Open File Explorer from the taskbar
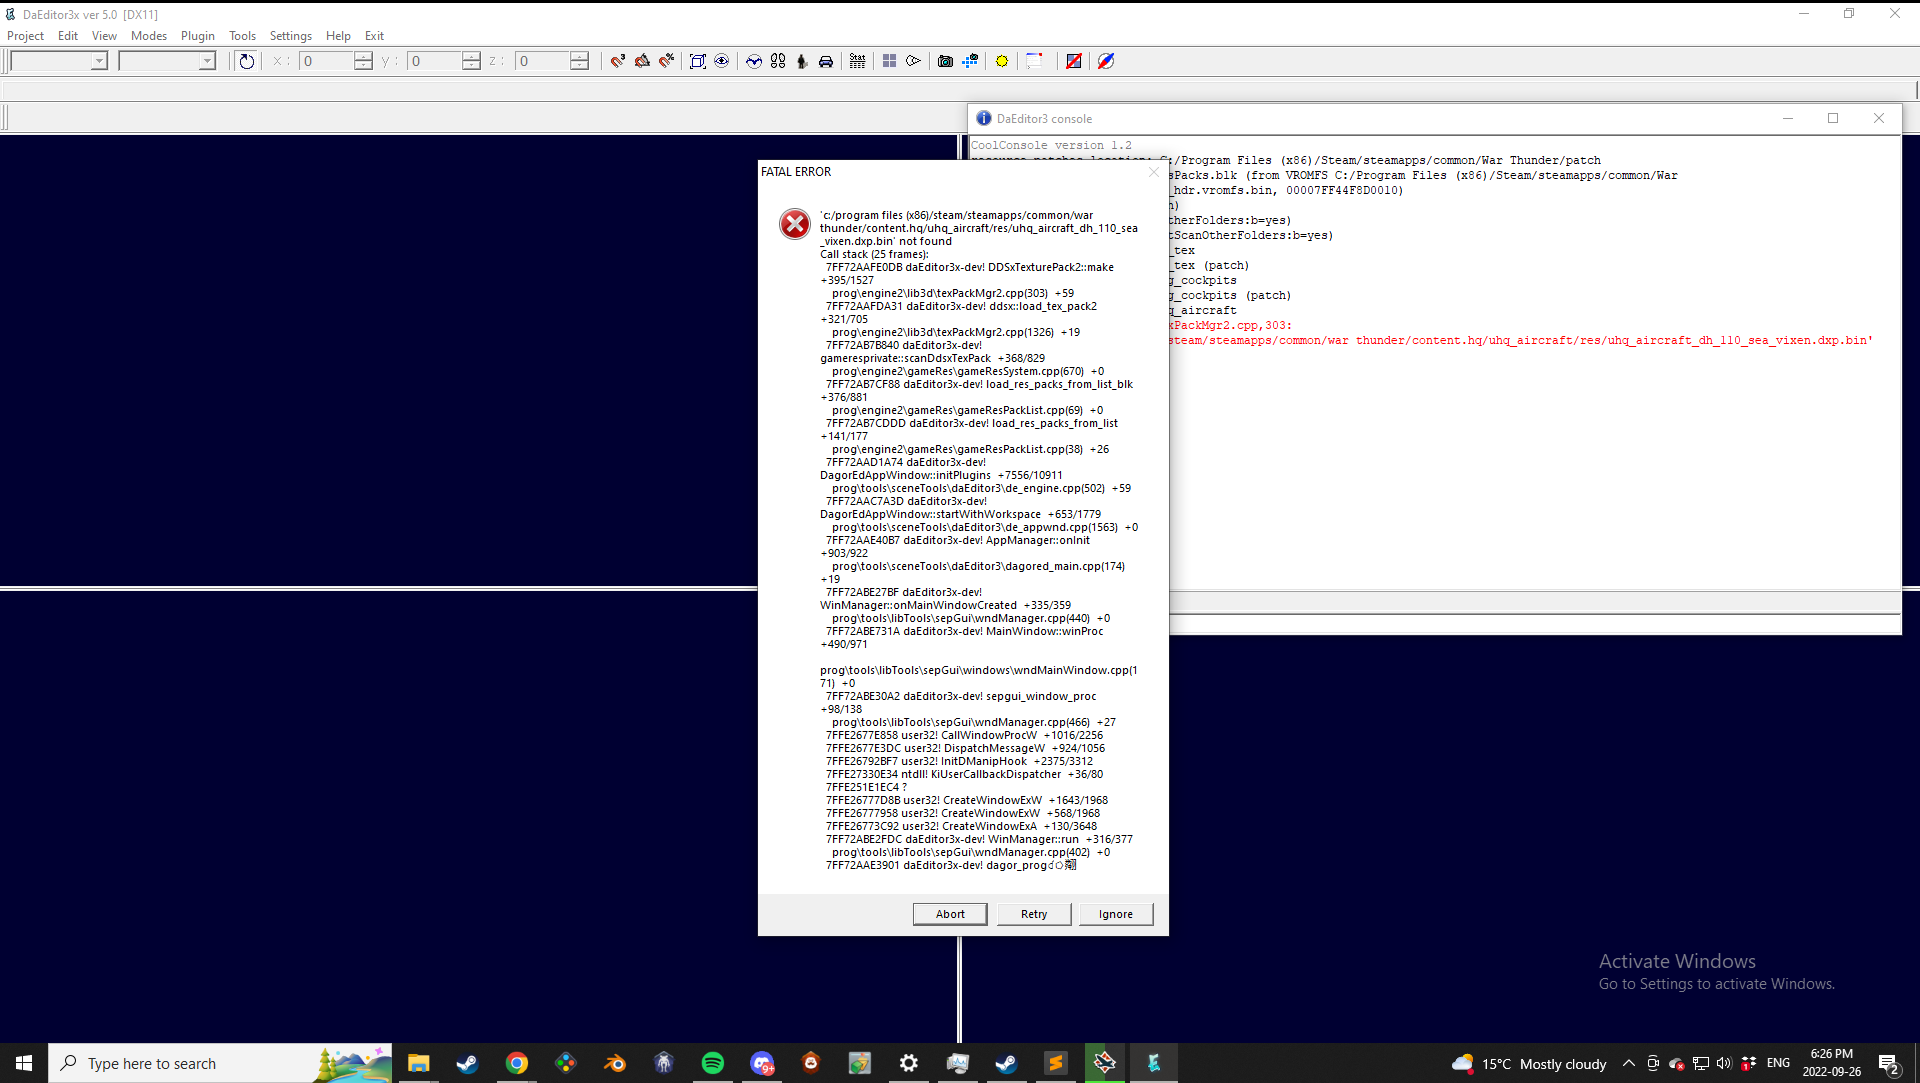 click(418, 1063)
